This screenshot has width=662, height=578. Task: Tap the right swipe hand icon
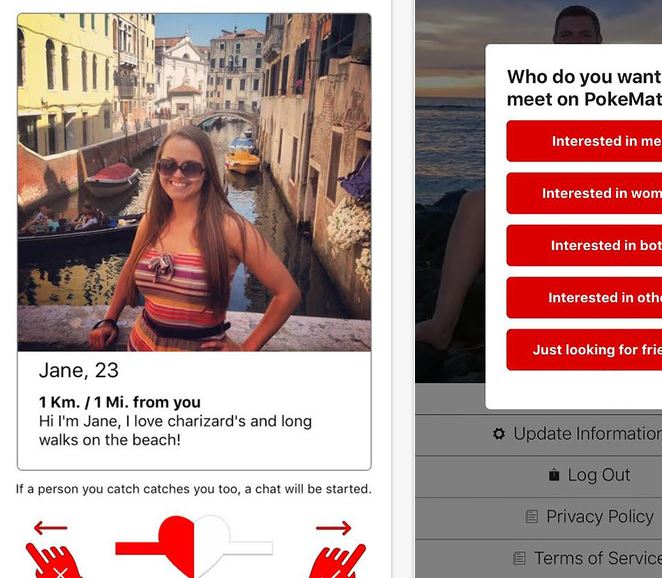338,561
